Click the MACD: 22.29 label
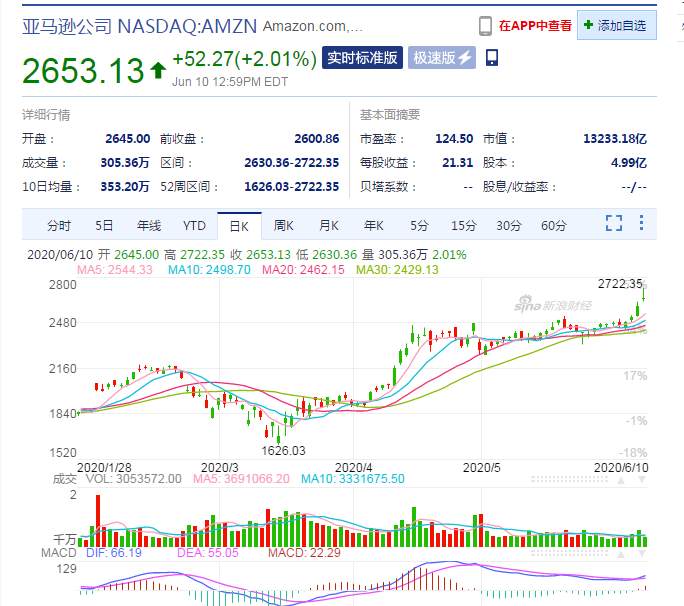This screenshot has height=606, width=684. tap(304, 553)
